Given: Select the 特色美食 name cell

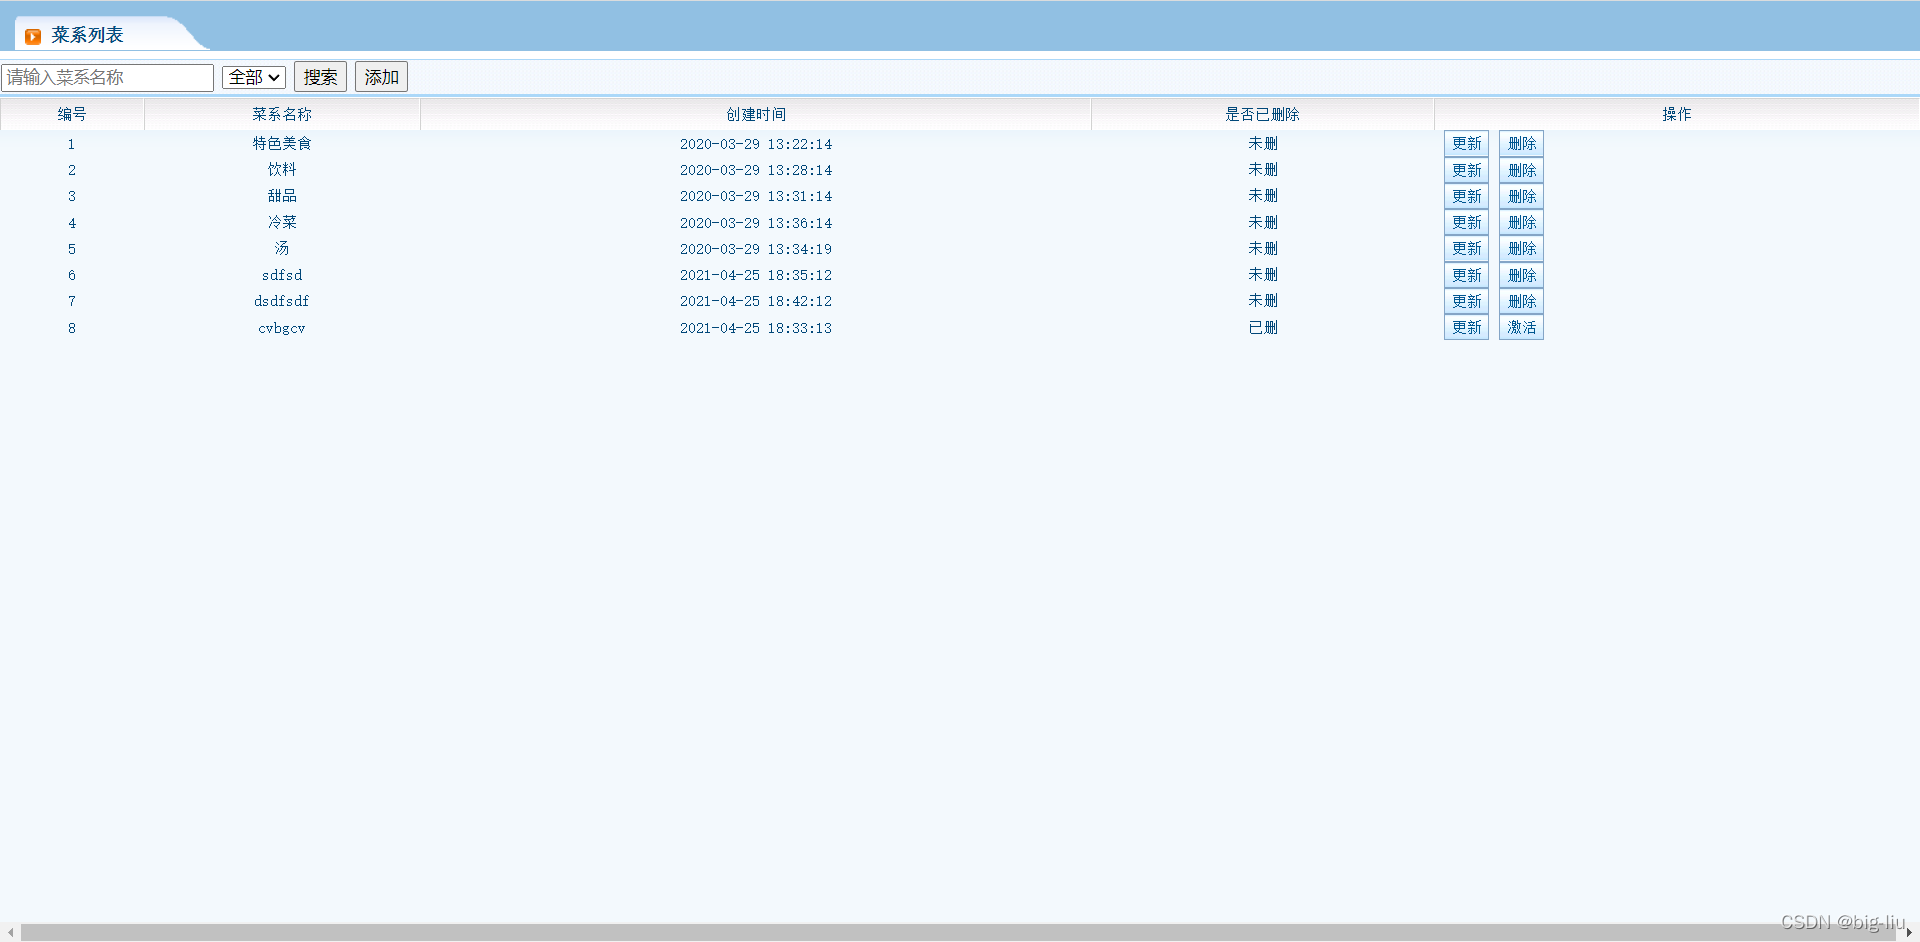Looking at the screenshot, I should coord(282,144).
